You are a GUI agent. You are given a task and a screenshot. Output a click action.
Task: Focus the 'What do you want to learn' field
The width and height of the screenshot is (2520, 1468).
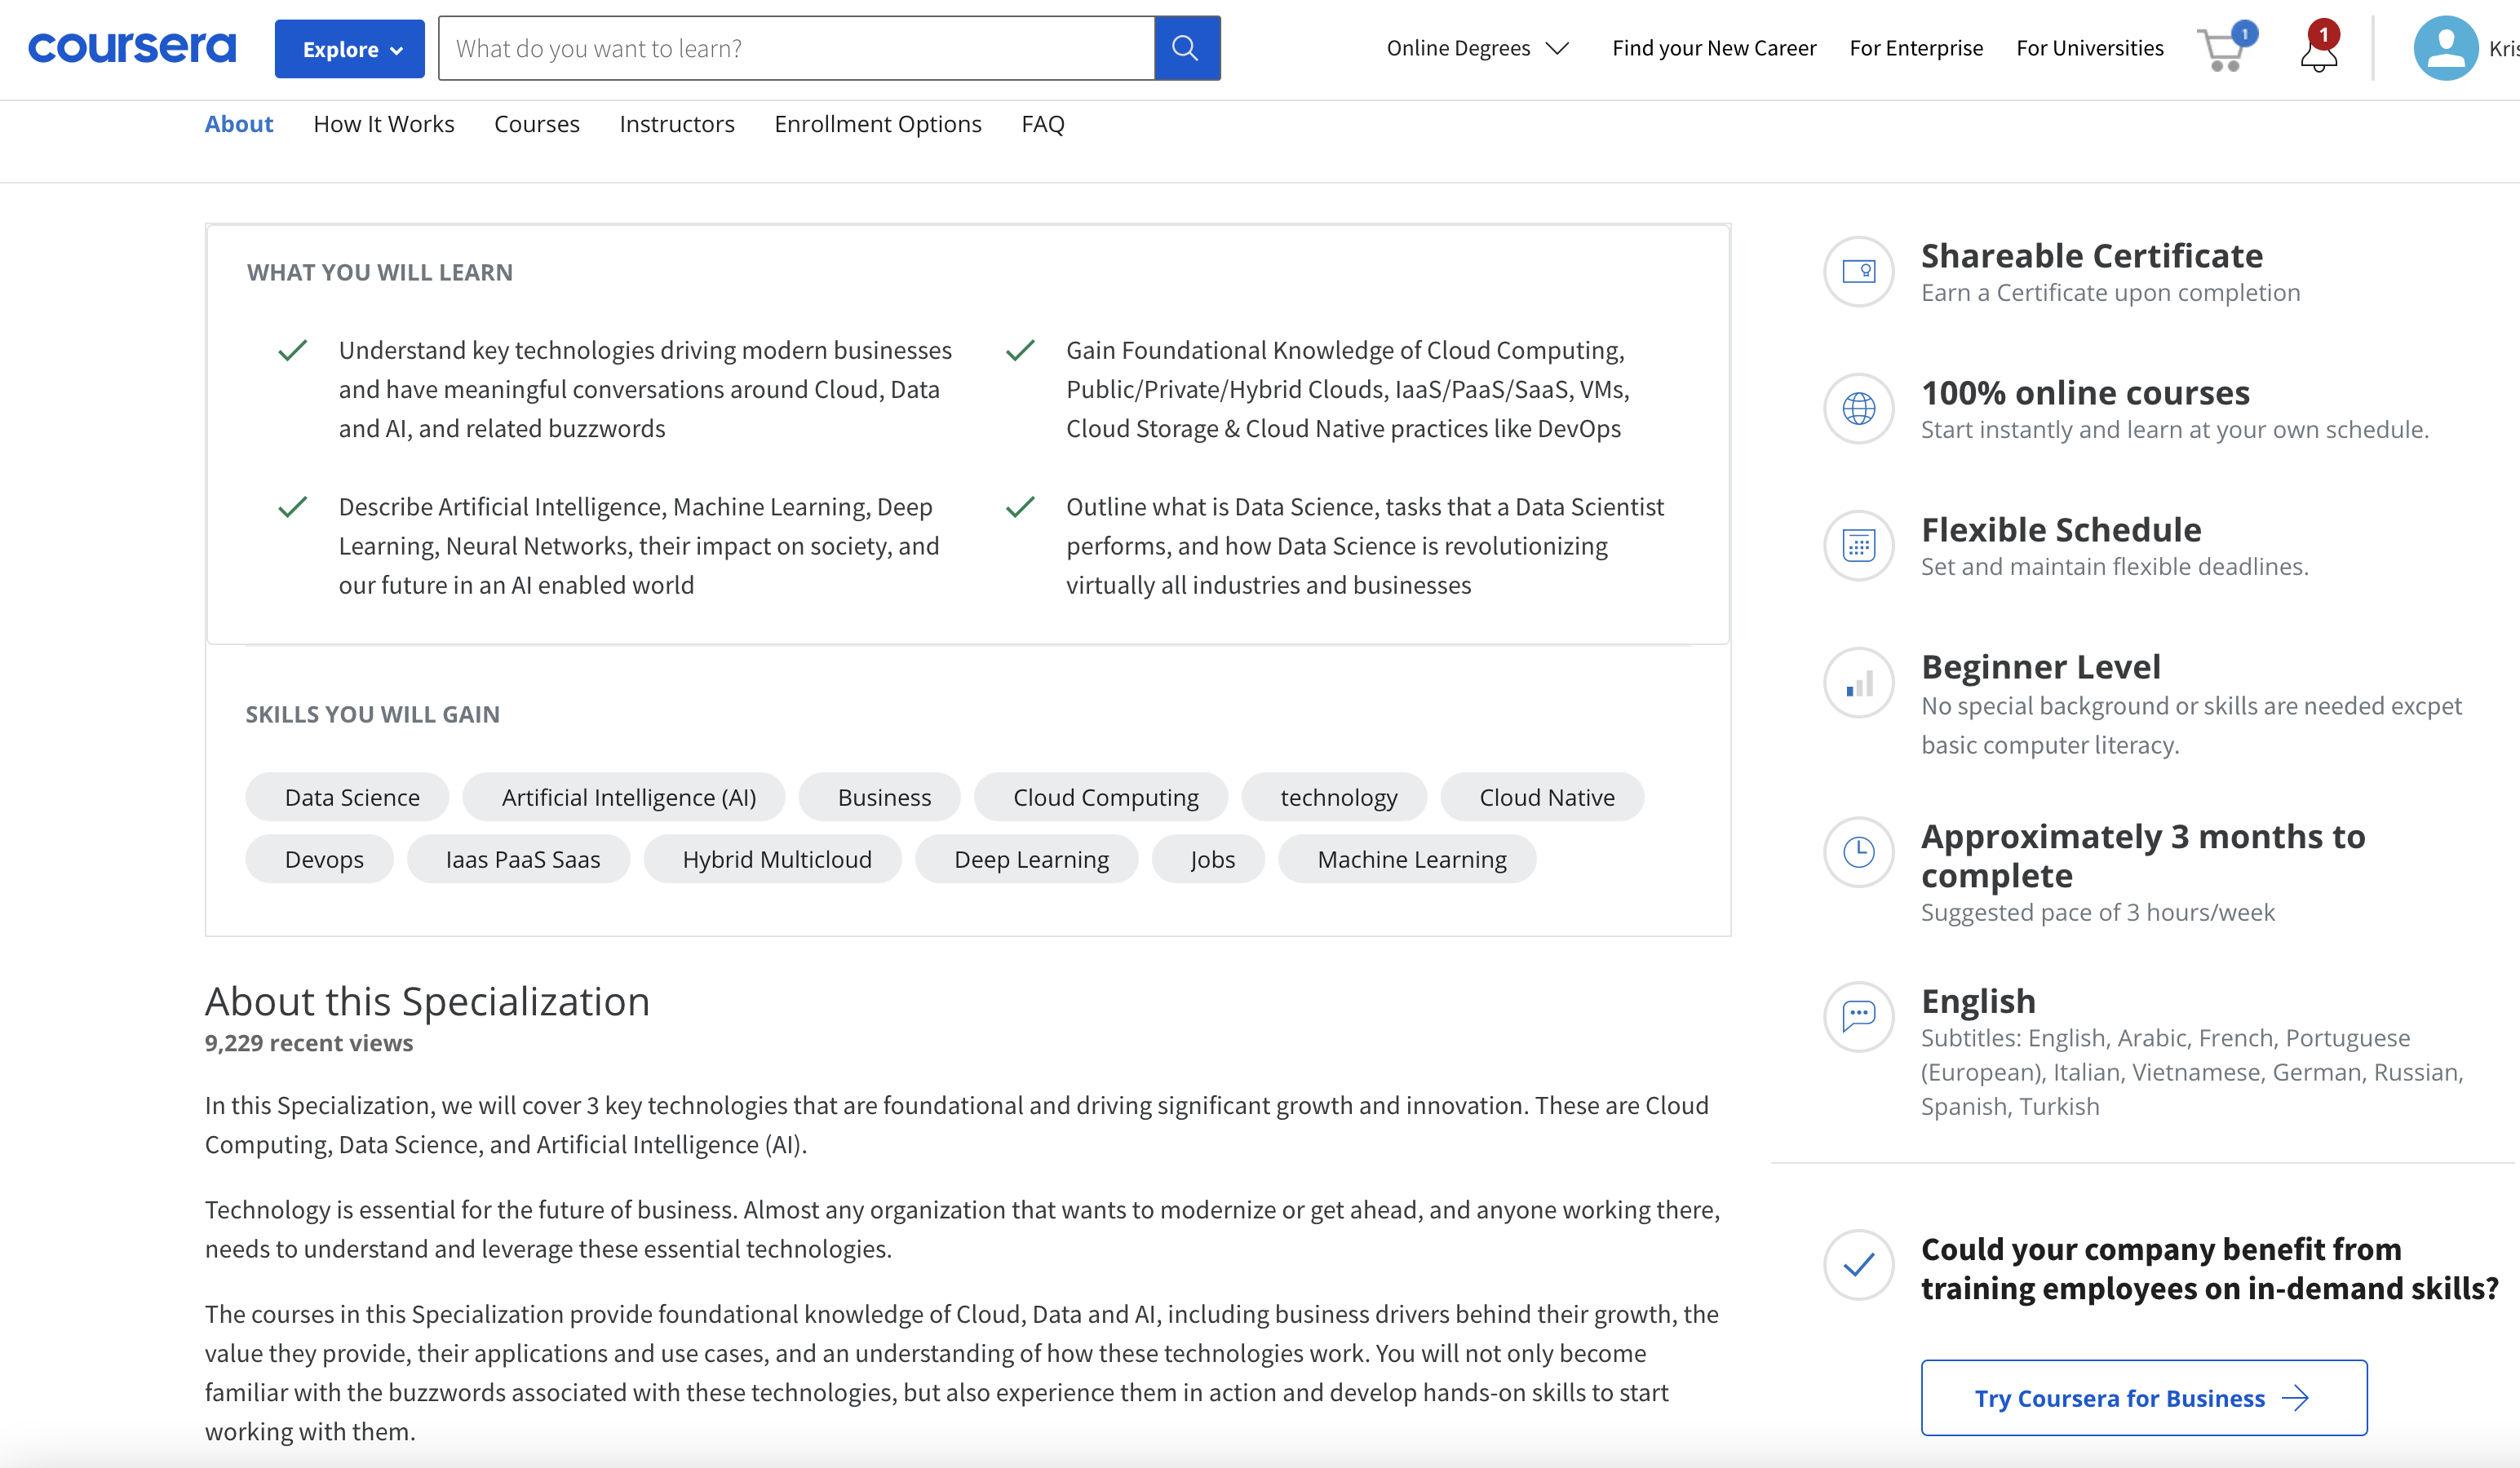[x=795, y=48]
